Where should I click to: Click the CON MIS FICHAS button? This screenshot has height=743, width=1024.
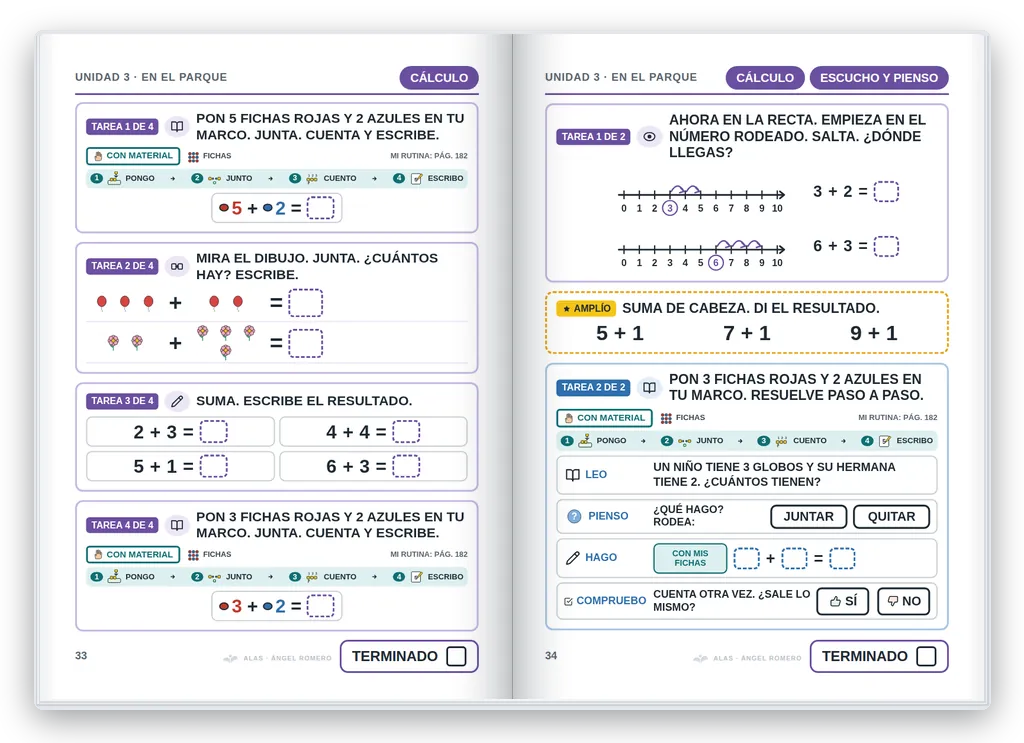tap(690, 558)
